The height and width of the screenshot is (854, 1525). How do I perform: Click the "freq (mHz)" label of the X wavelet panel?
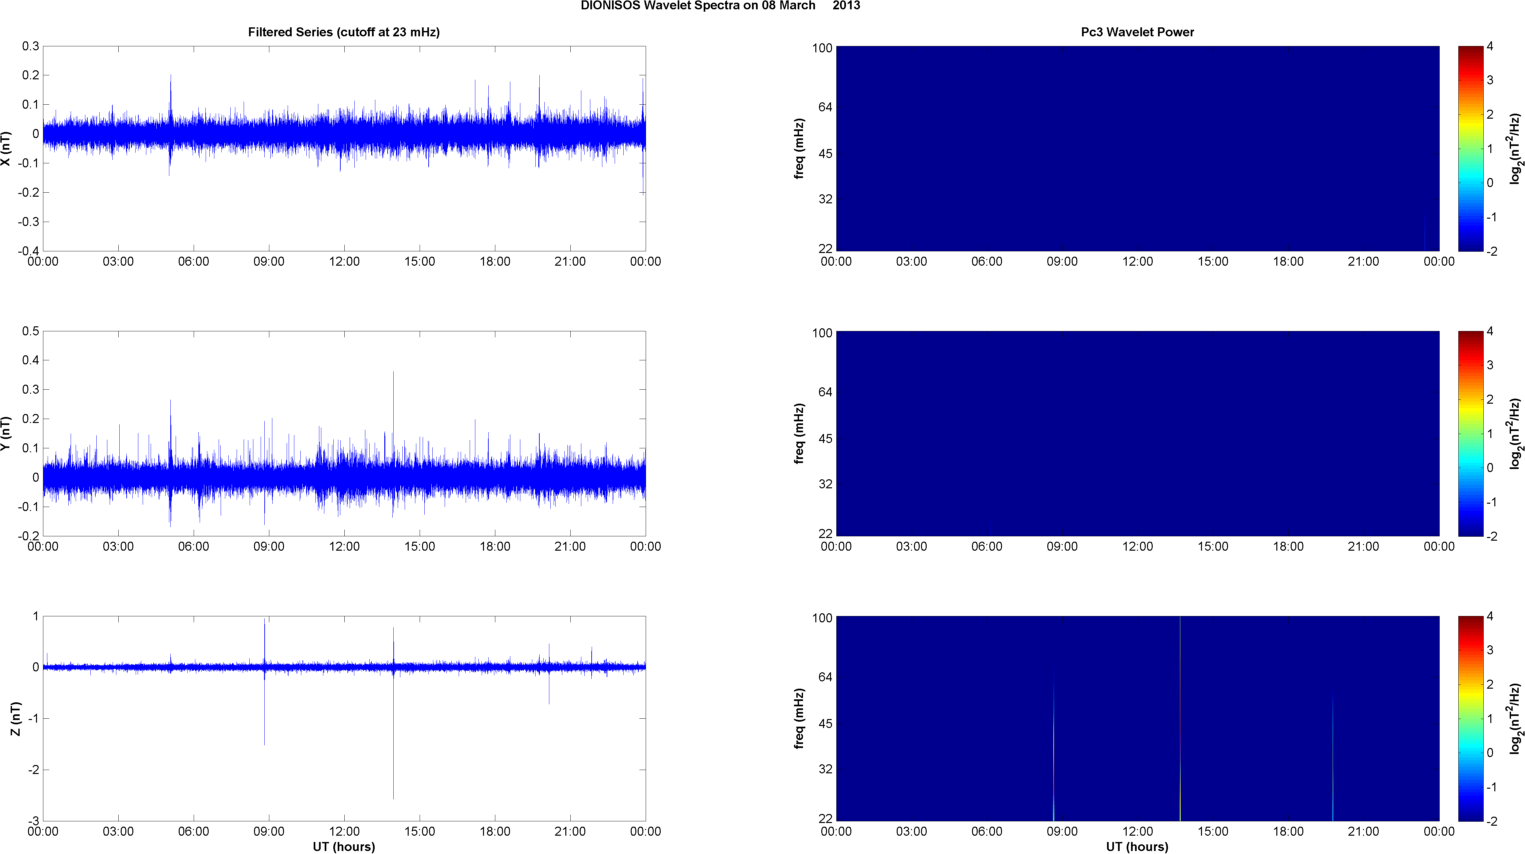[x=799, y=148]
